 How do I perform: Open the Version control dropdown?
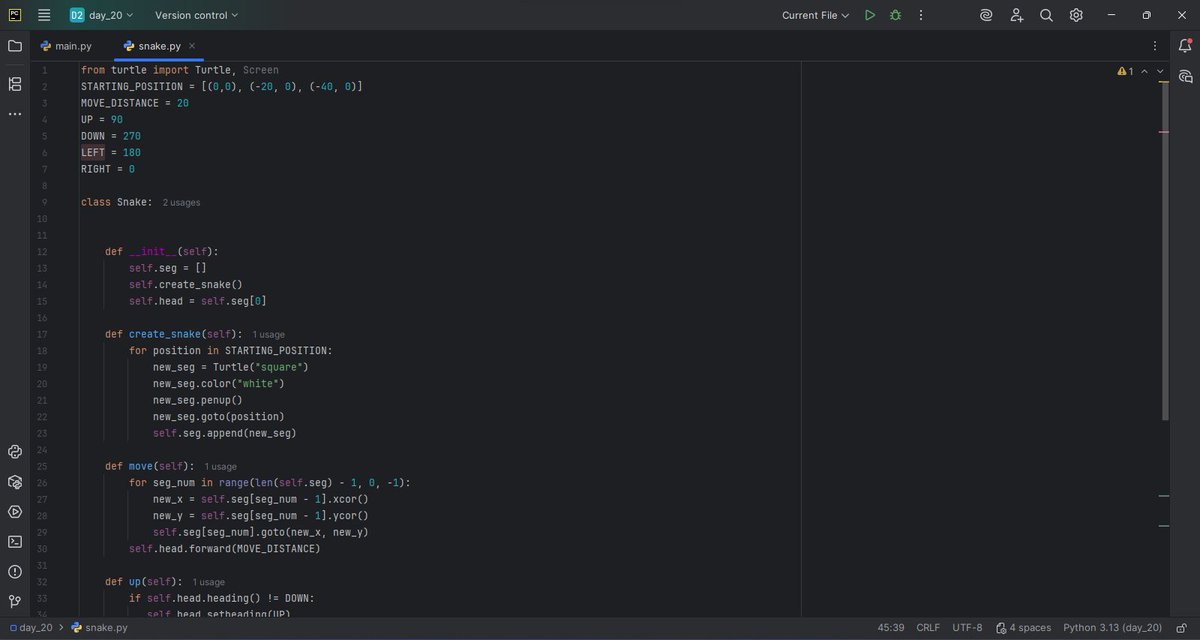[x=197, y=15]
